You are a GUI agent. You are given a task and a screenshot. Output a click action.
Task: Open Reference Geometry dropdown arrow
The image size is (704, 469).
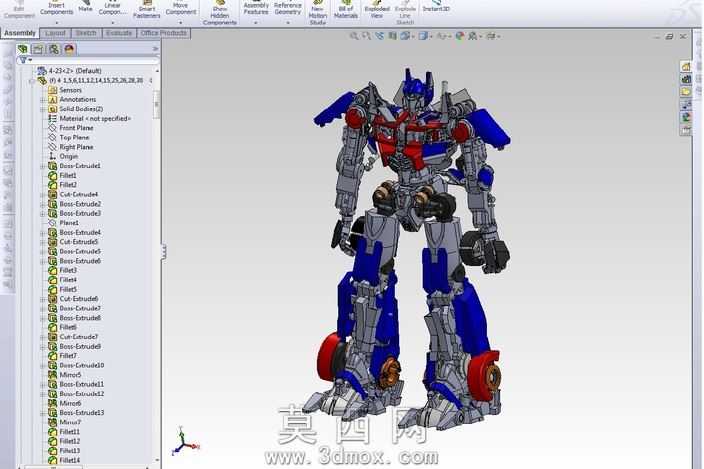pos(287,22)
